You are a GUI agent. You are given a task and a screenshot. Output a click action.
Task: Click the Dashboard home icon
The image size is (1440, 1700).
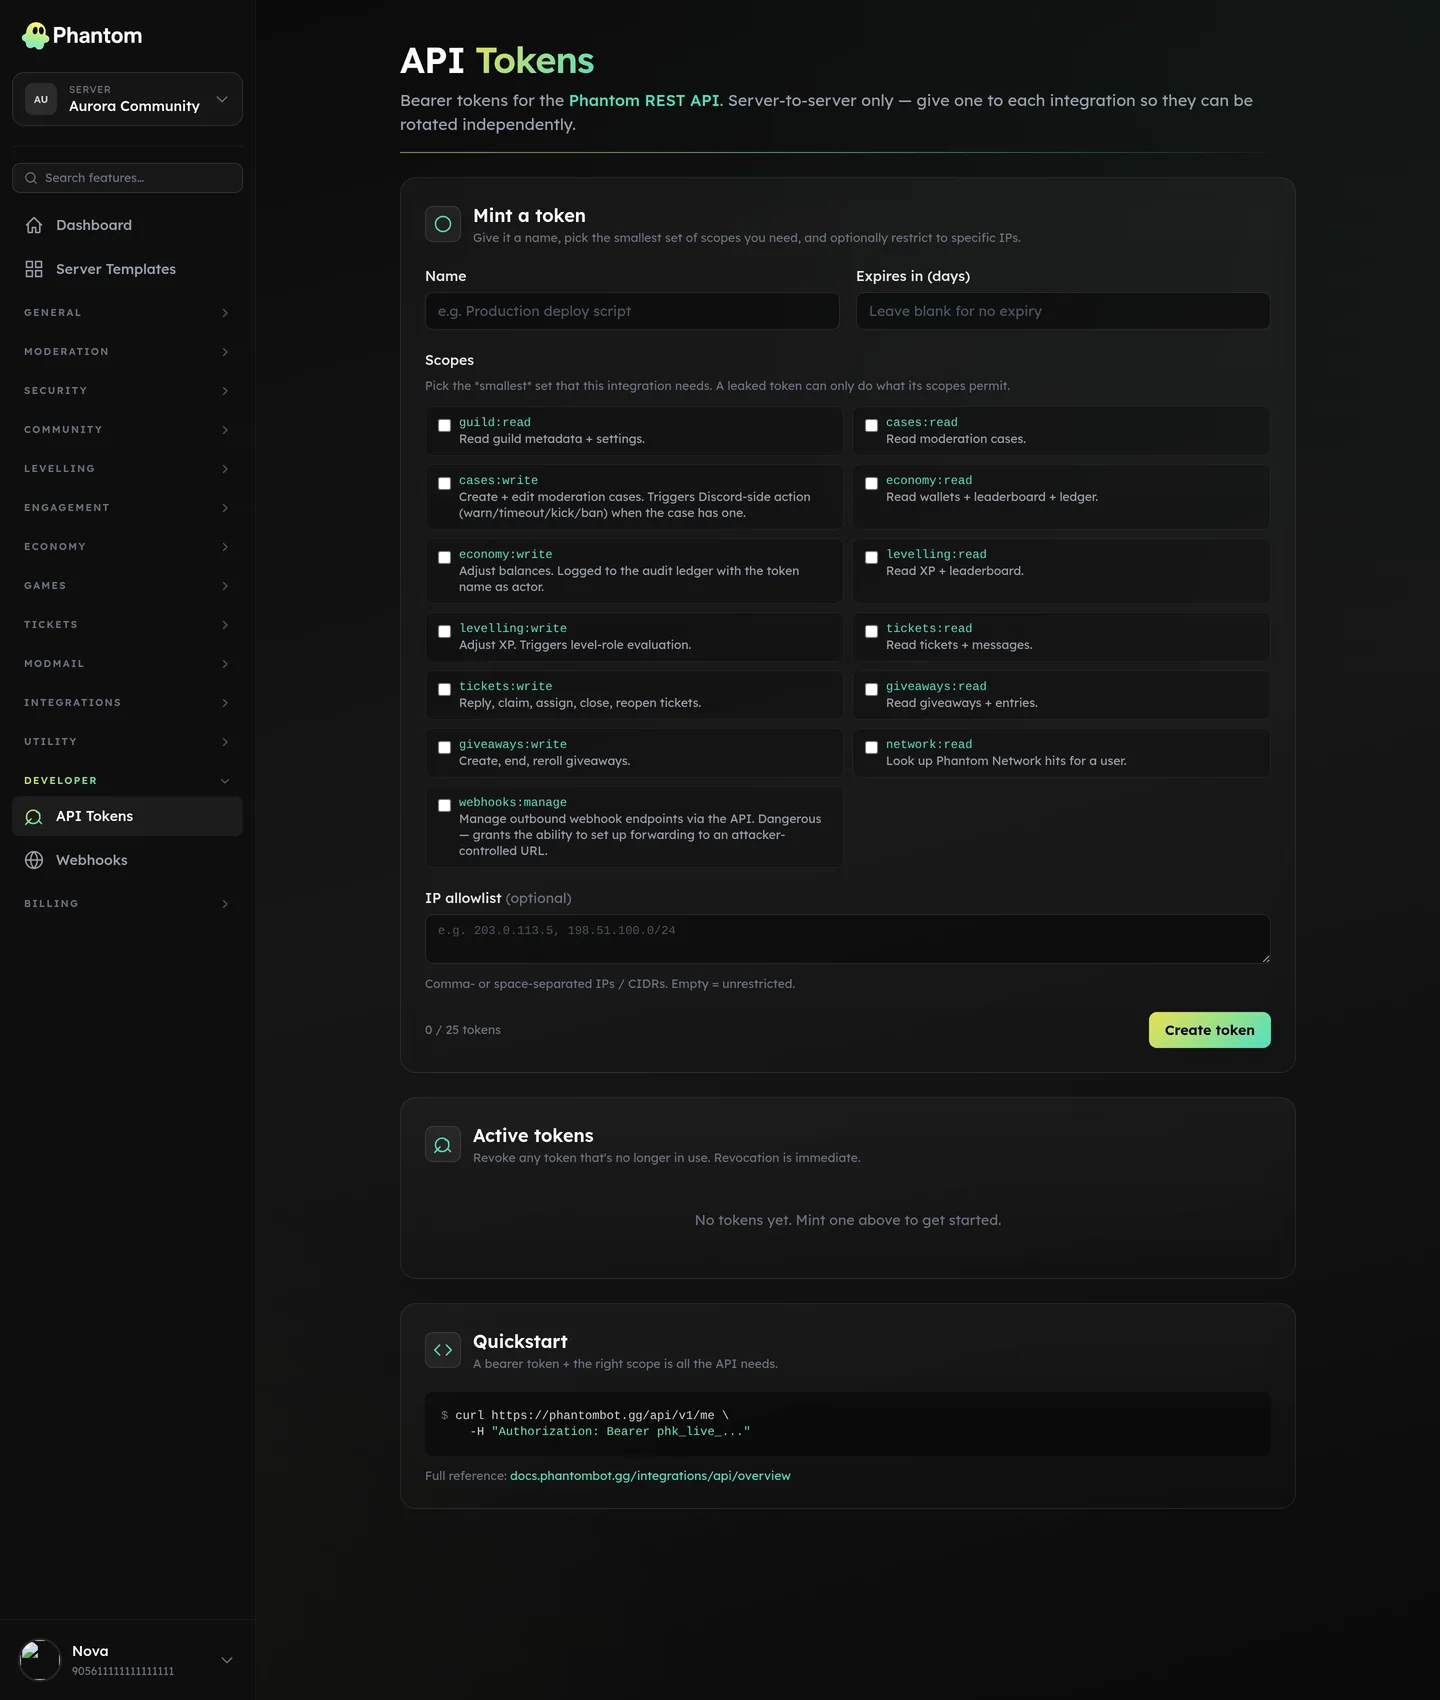pos(34,225)
